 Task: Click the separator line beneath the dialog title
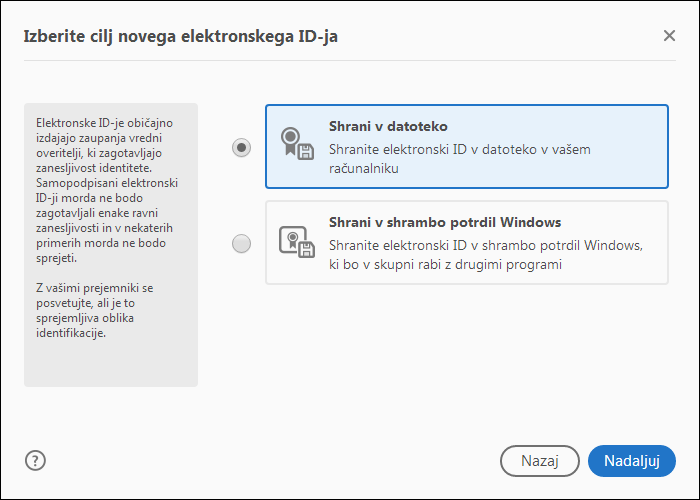coord(350,60)
